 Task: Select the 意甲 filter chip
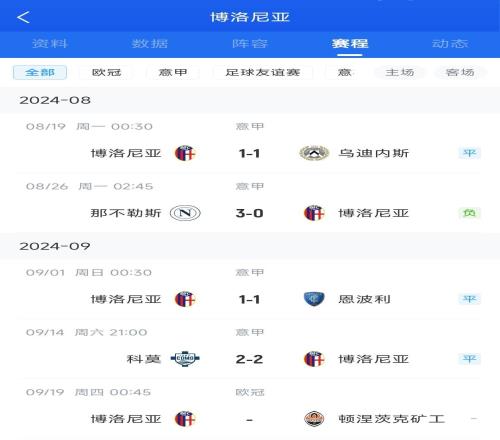point(173,72)
